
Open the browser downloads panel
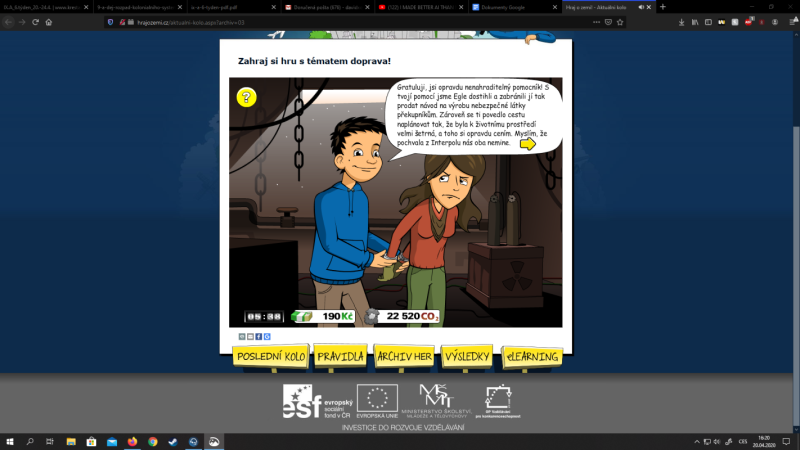coord(682,22)
